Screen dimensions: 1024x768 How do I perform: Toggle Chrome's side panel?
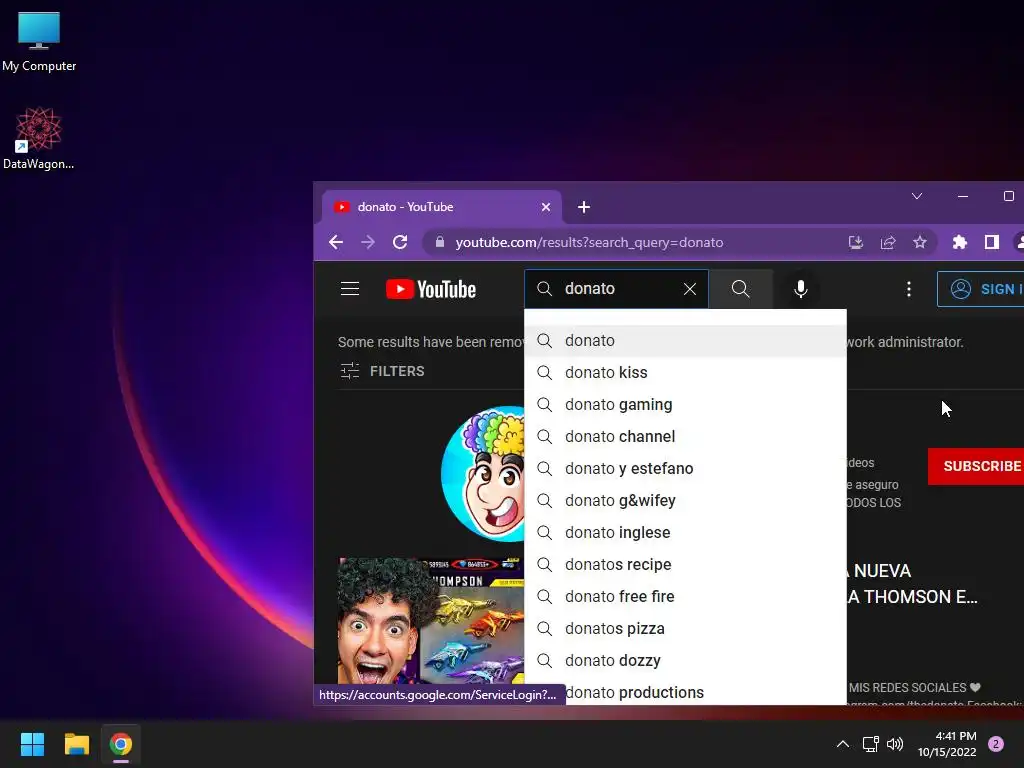point(991,242)
